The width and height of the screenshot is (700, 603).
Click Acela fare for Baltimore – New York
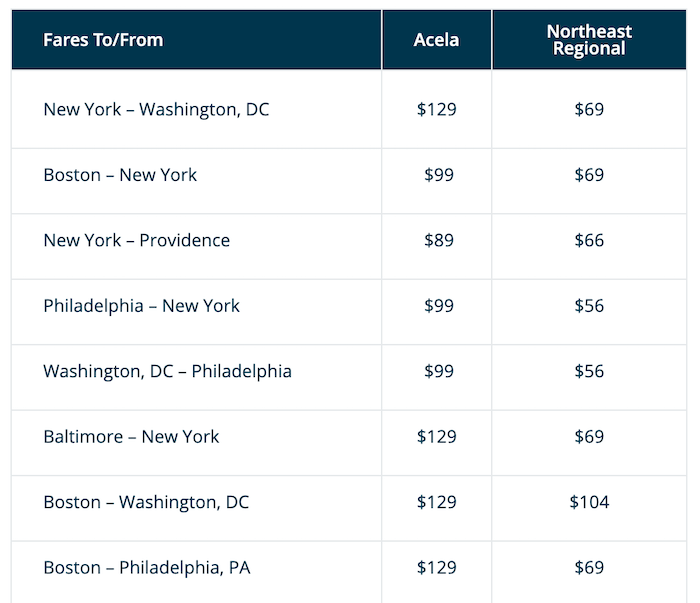(x=436, y=436)
